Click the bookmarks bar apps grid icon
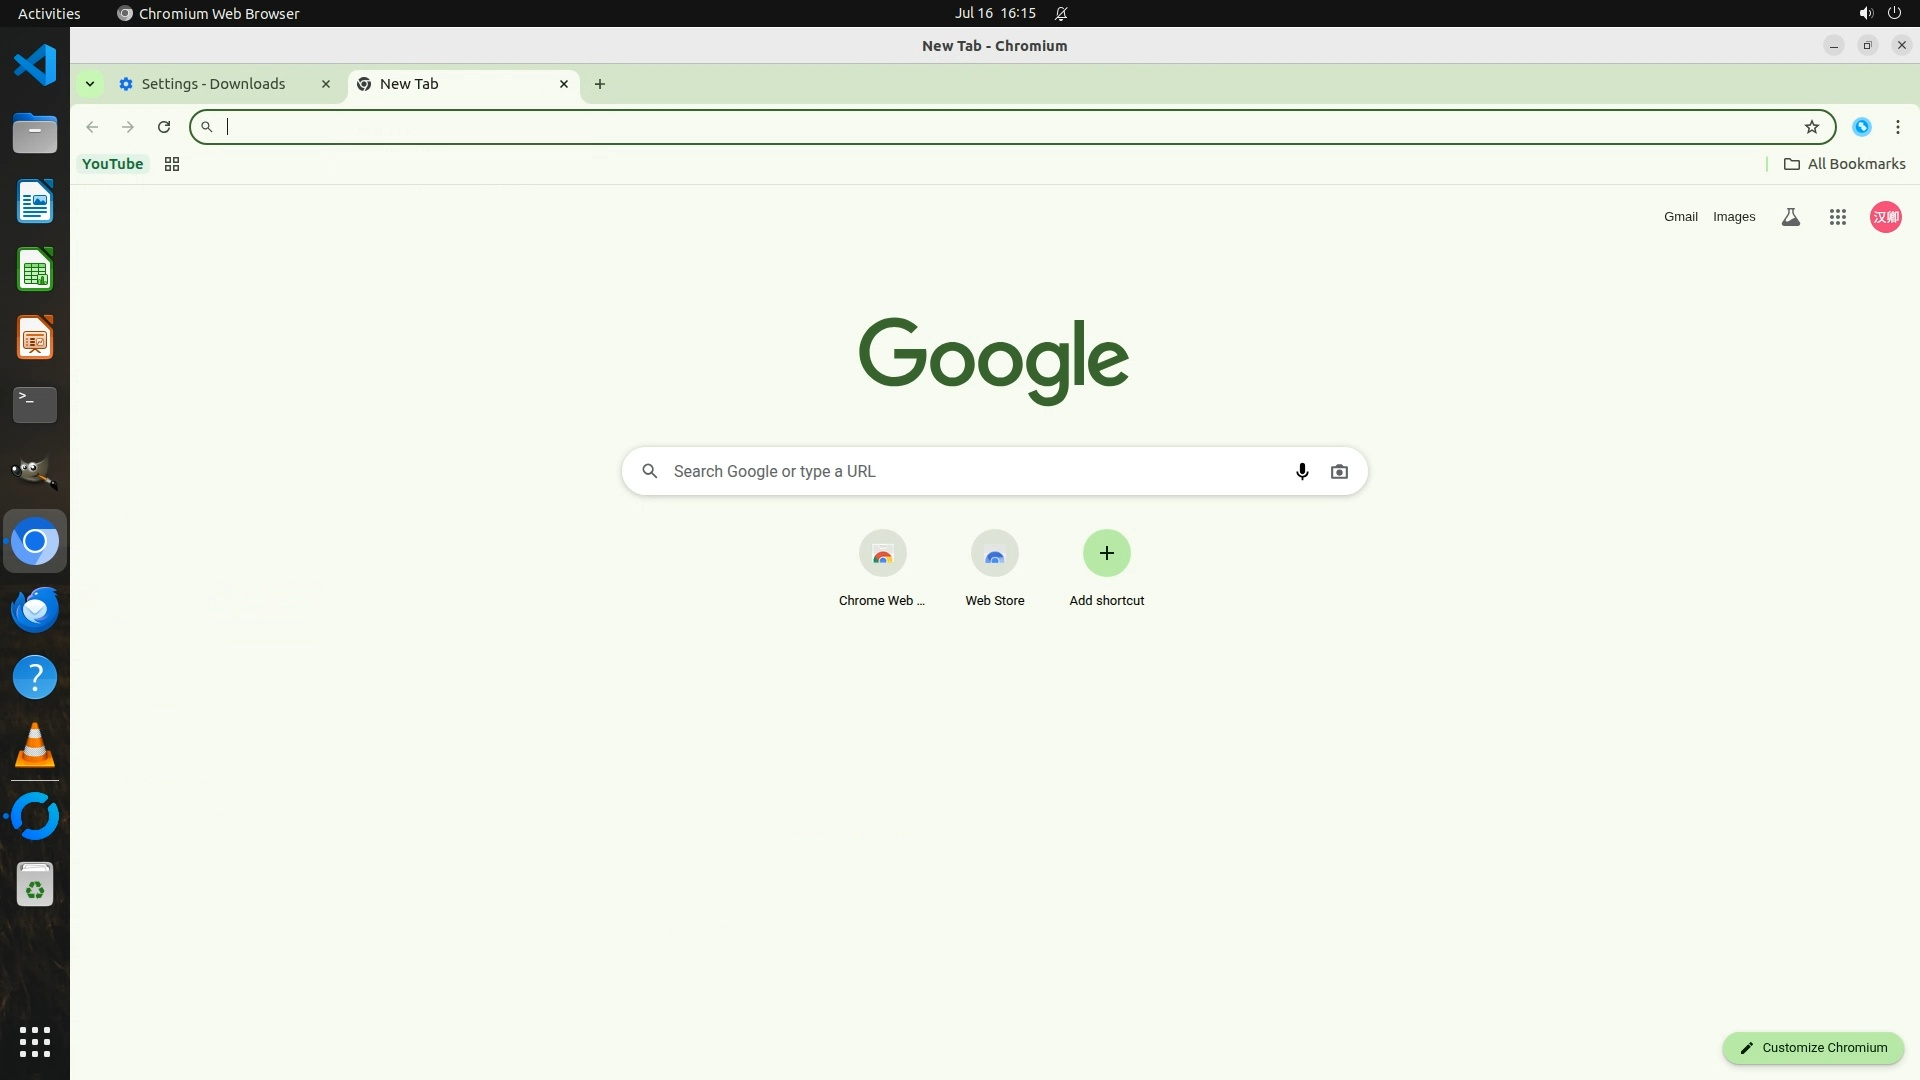This screenshot has width=1920, height=1080. (x=172, y=164)
